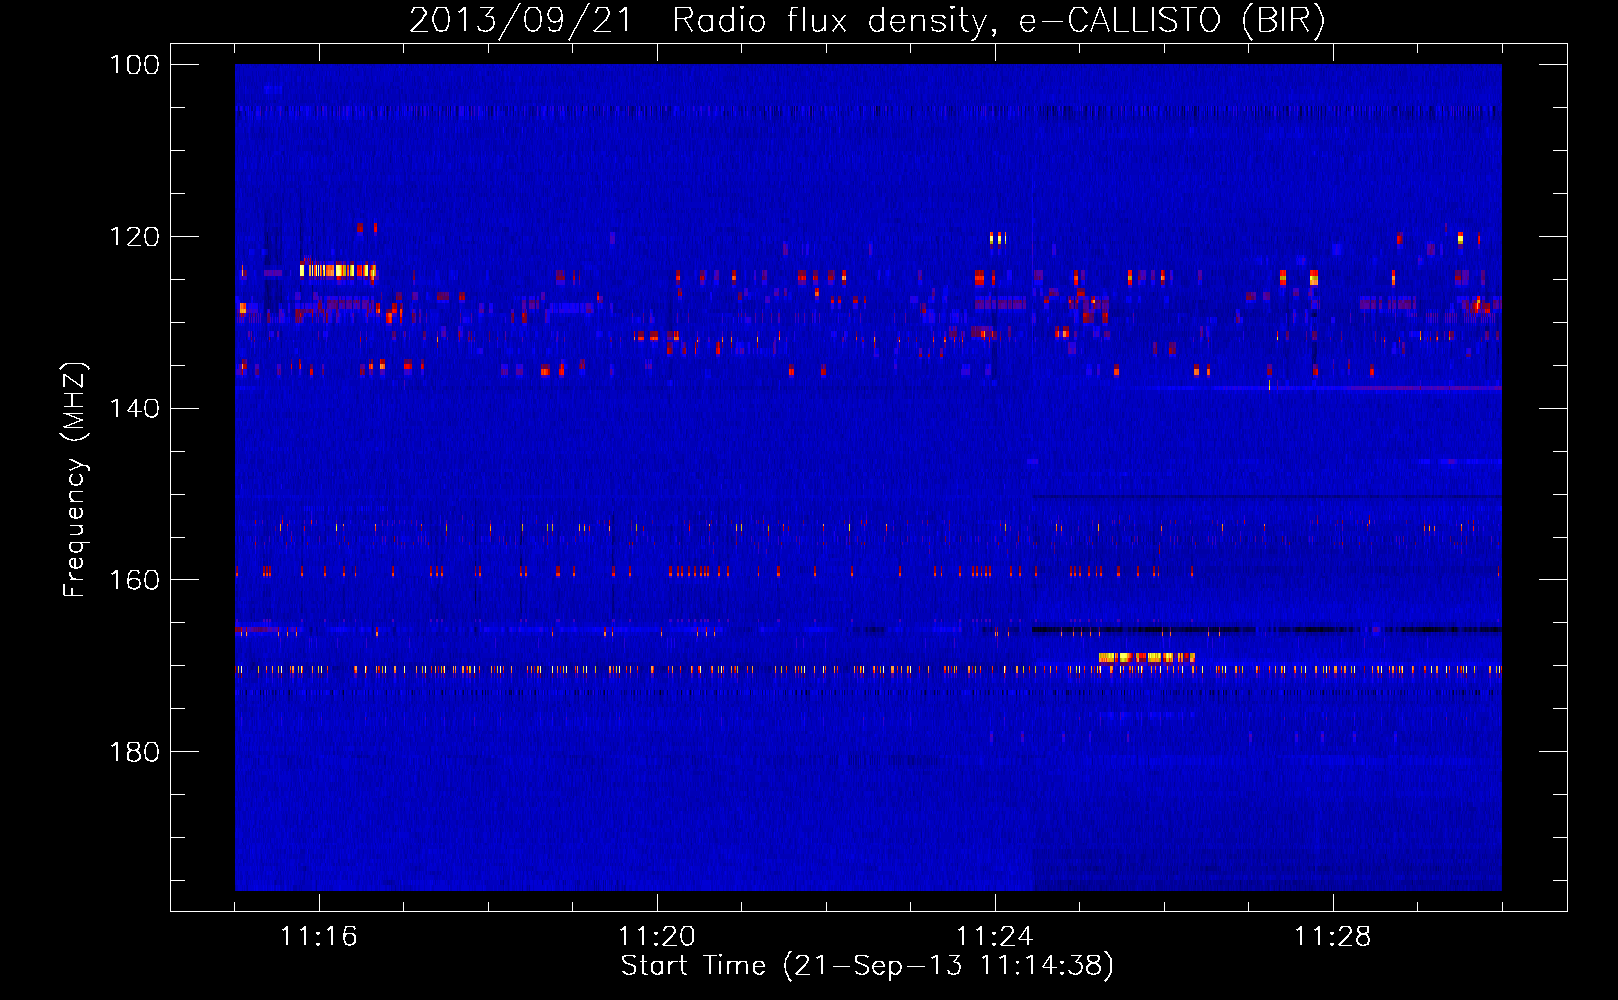
Task: Click the 11:24 time tick label
Action: [995, 936]
